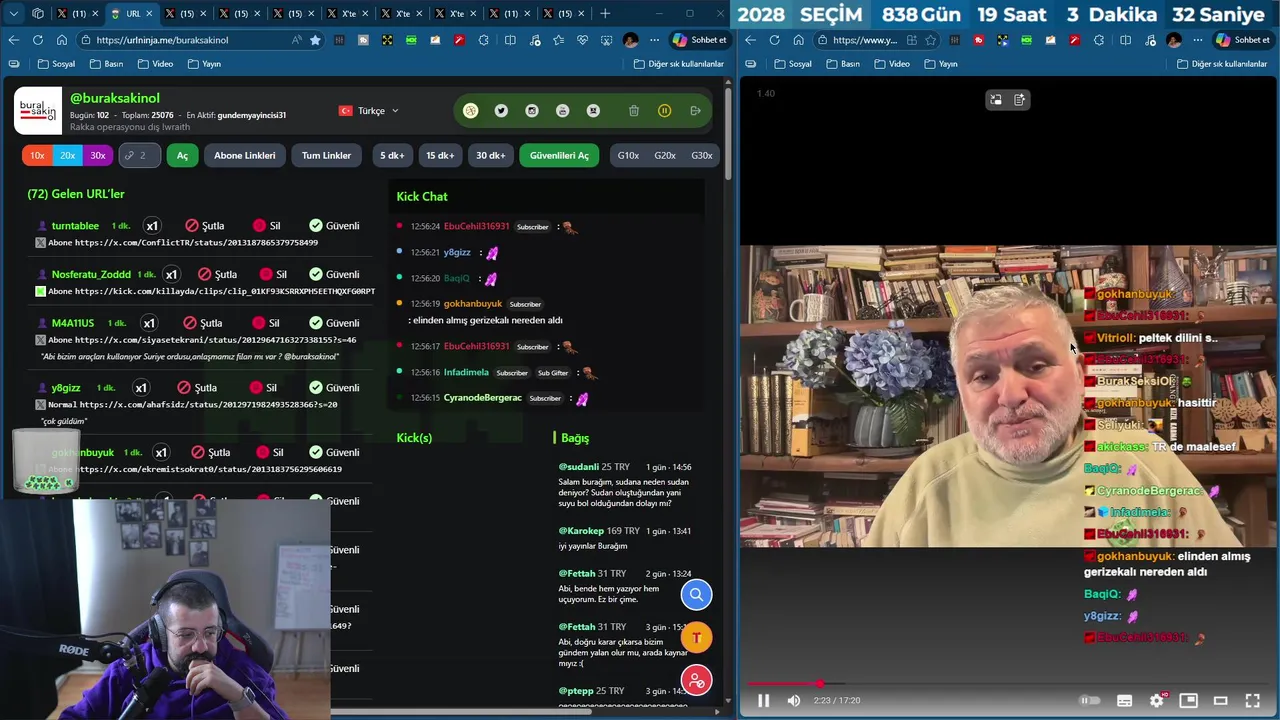Open the Türkçe language dropdown
The width and height of the screenshot is (1280, 720).
(369, 111)
